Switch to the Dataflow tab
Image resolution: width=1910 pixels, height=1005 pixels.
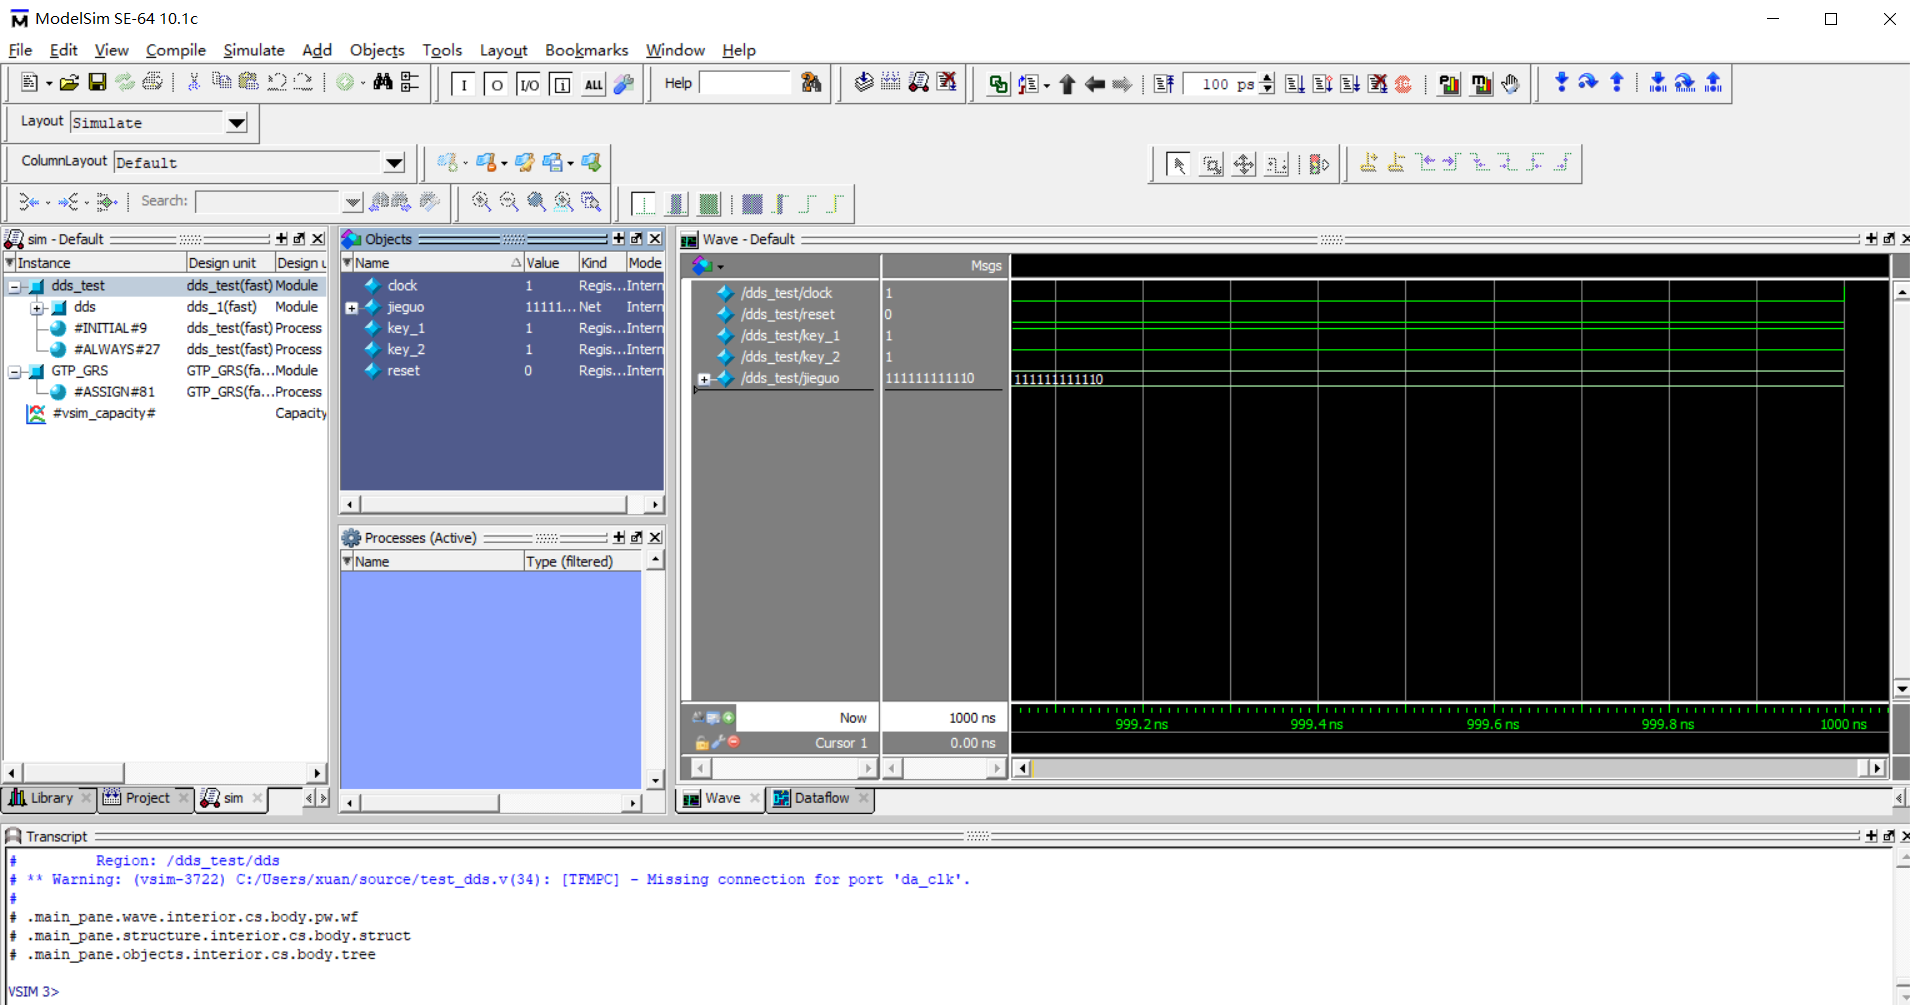pyautogui.click(x=820, y=798)
